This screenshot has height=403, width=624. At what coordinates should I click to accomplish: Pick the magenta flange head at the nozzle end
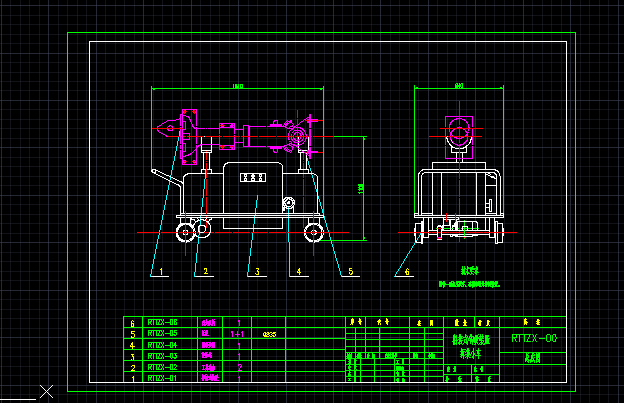189,136
